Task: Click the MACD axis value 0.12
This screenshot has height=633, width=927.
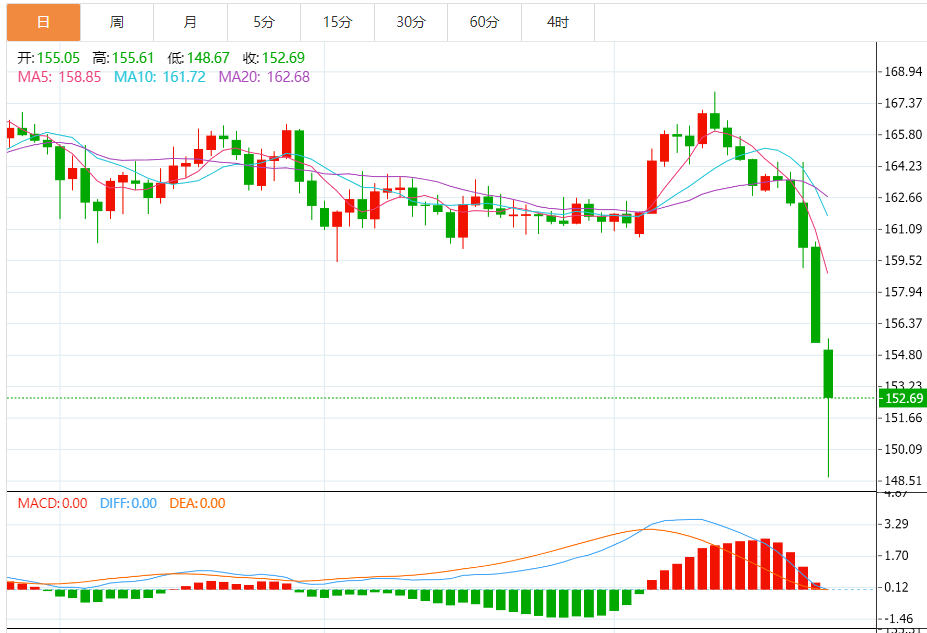Action: click(x=896, y=587)
